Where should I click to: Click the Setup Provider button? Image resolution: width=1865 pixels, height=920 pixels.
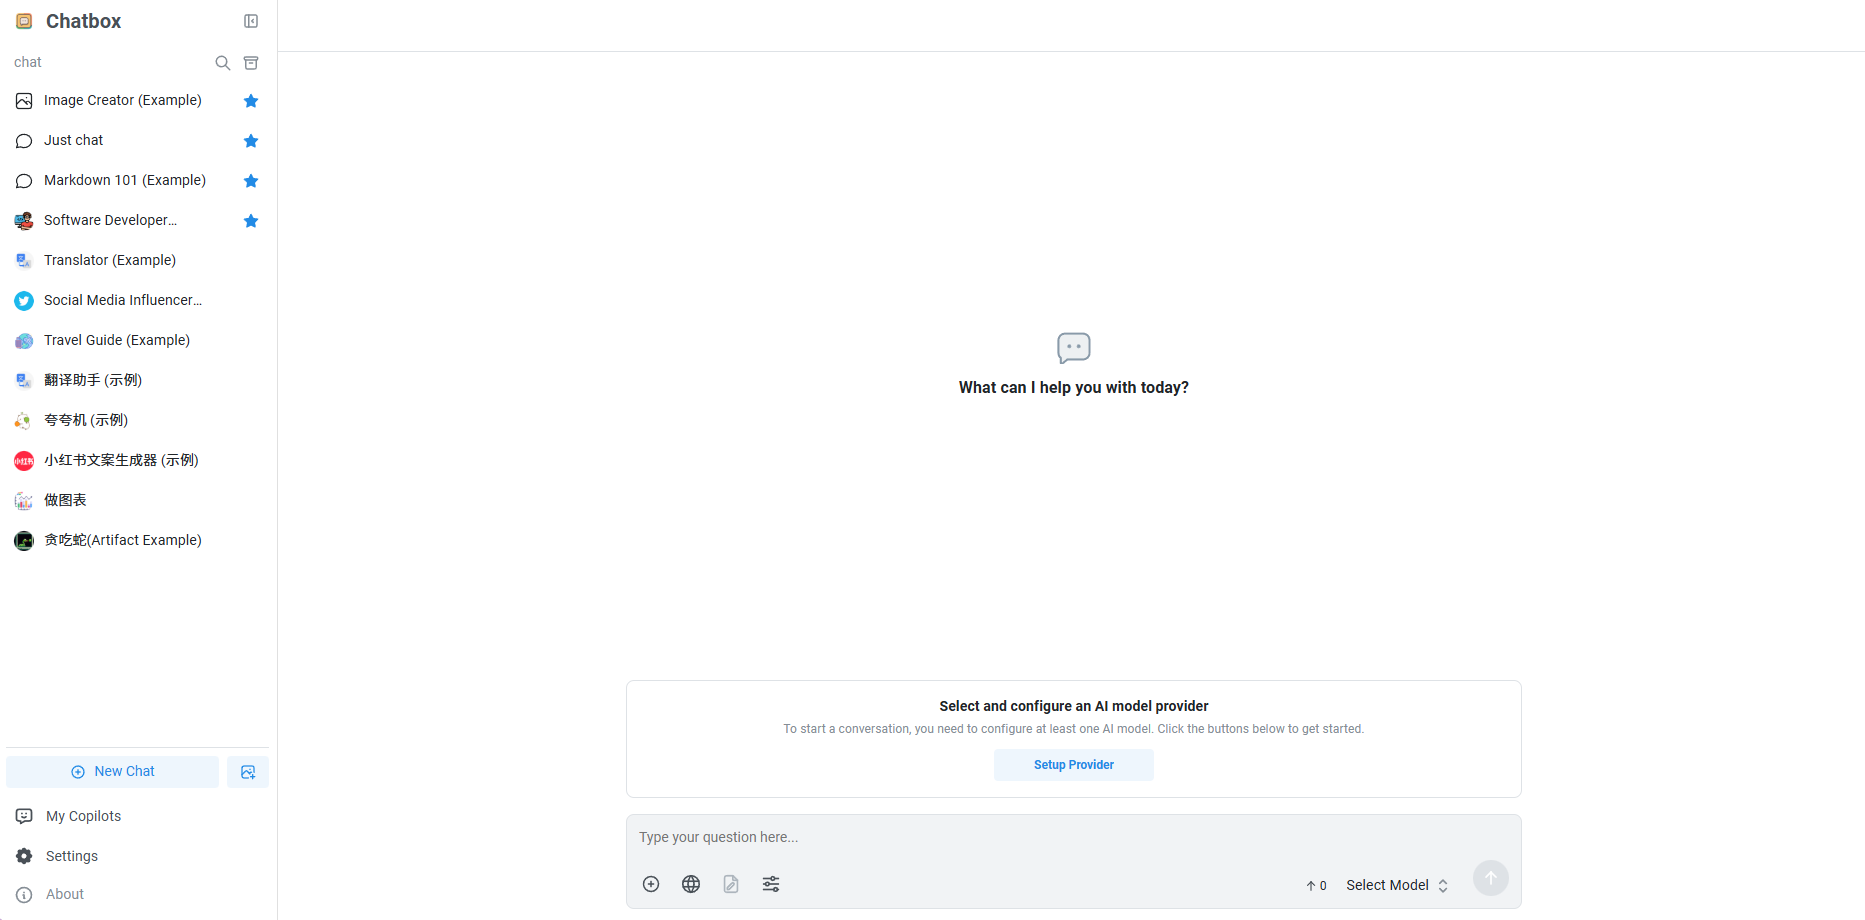coord(1074,765)
